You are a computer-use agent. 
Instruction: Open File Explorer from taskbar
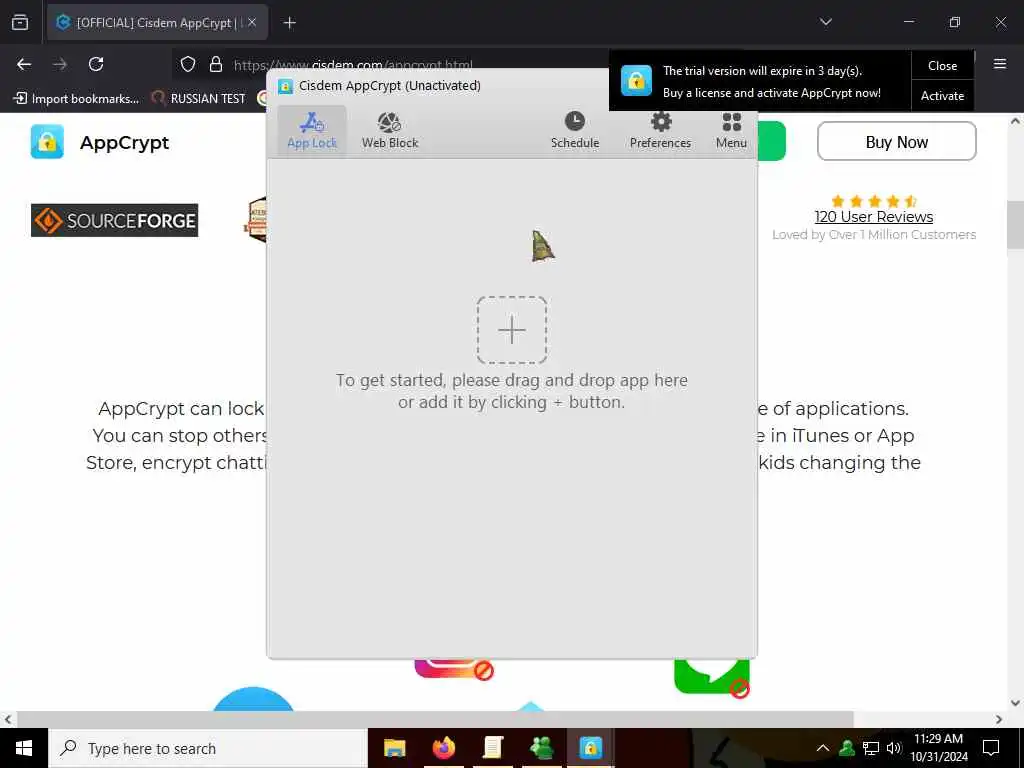[x=394, y=748]
